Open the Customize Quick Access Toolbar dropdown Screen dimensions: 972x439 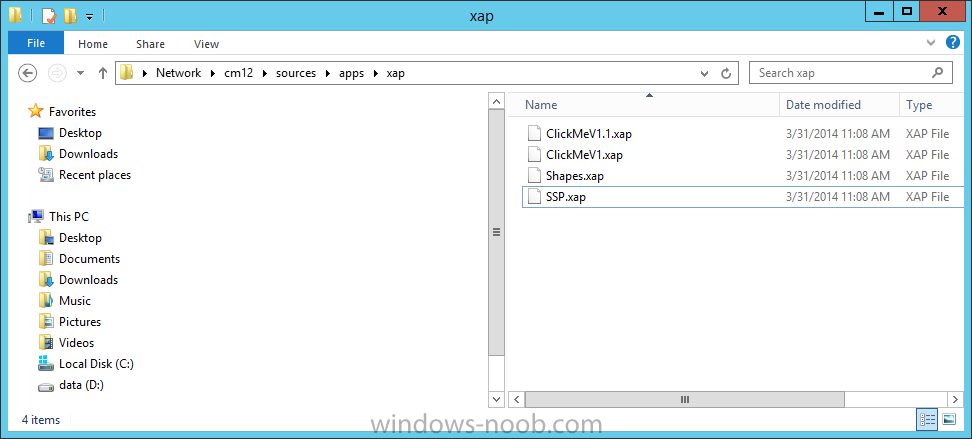(89, 17)
